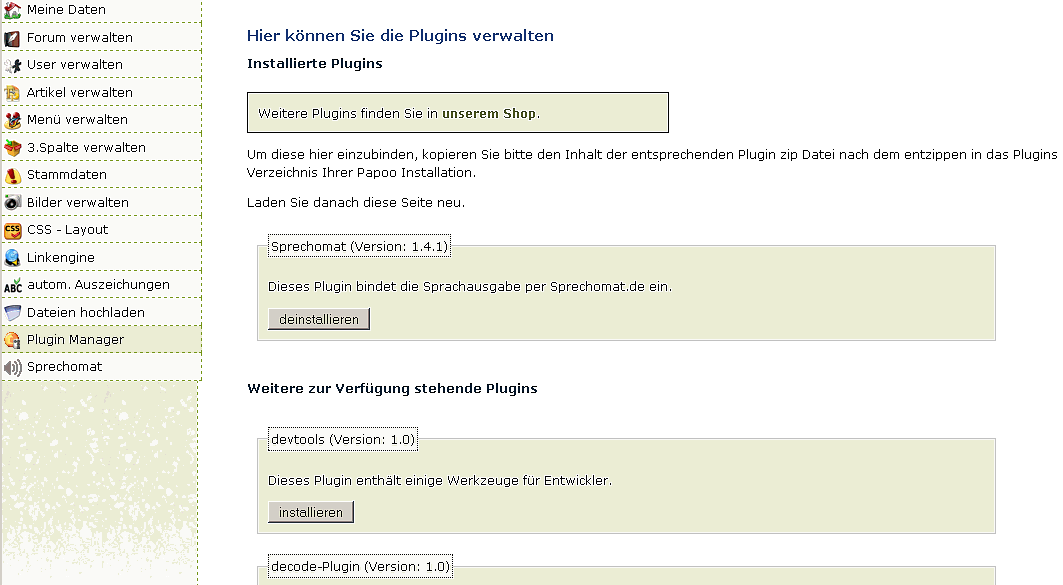Click the User verwalten figure icon
Image resolution: width=1063 pixels, height=585 pixels.
(x=12, y=65)
